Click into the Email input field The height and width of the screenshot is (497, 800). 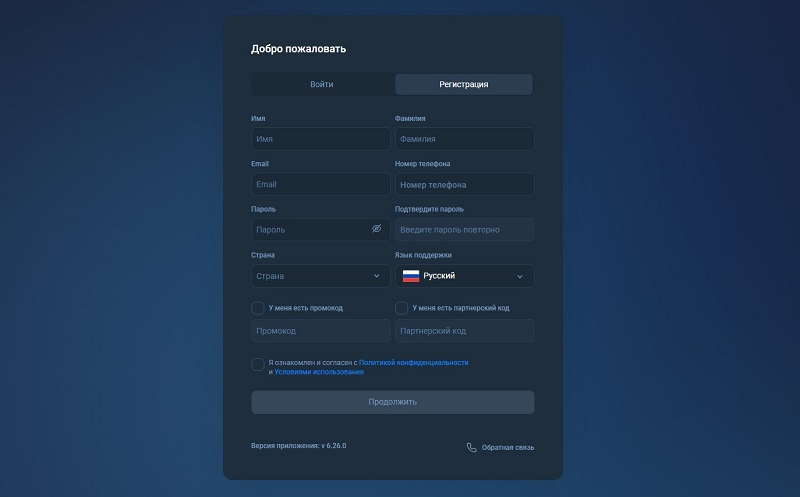(321, 184)
